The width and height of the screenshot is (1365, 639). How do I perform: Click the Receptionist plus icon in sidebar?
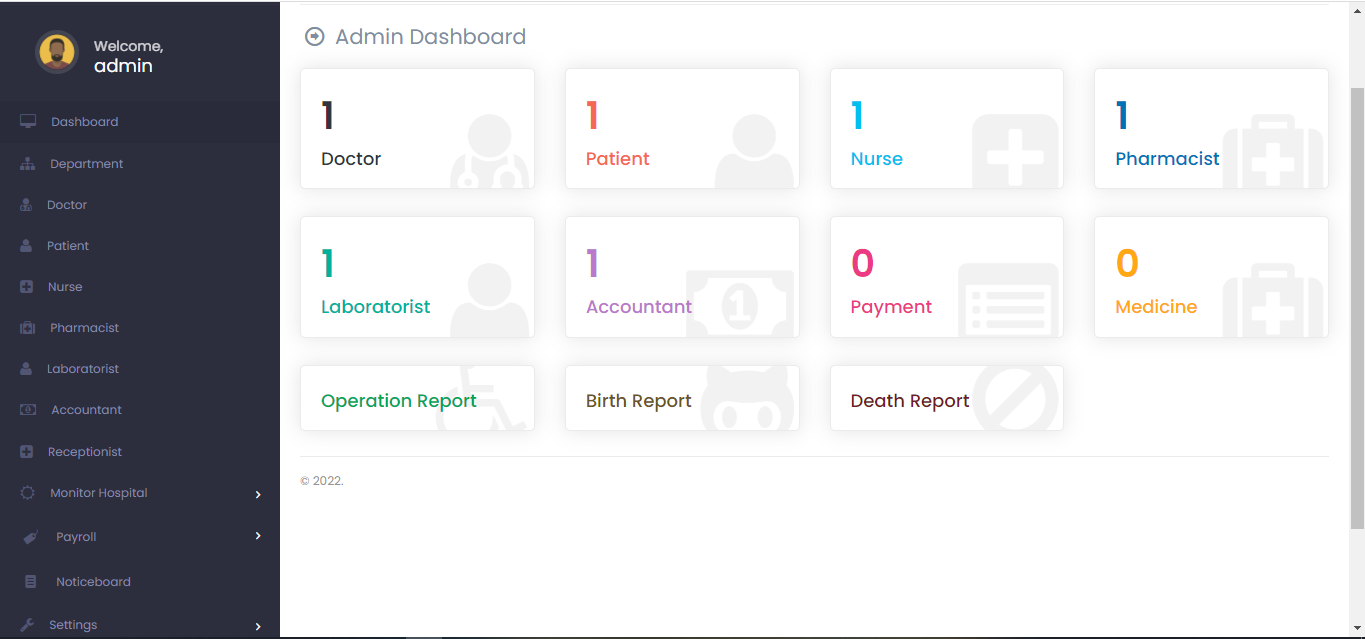click(27, 452)
